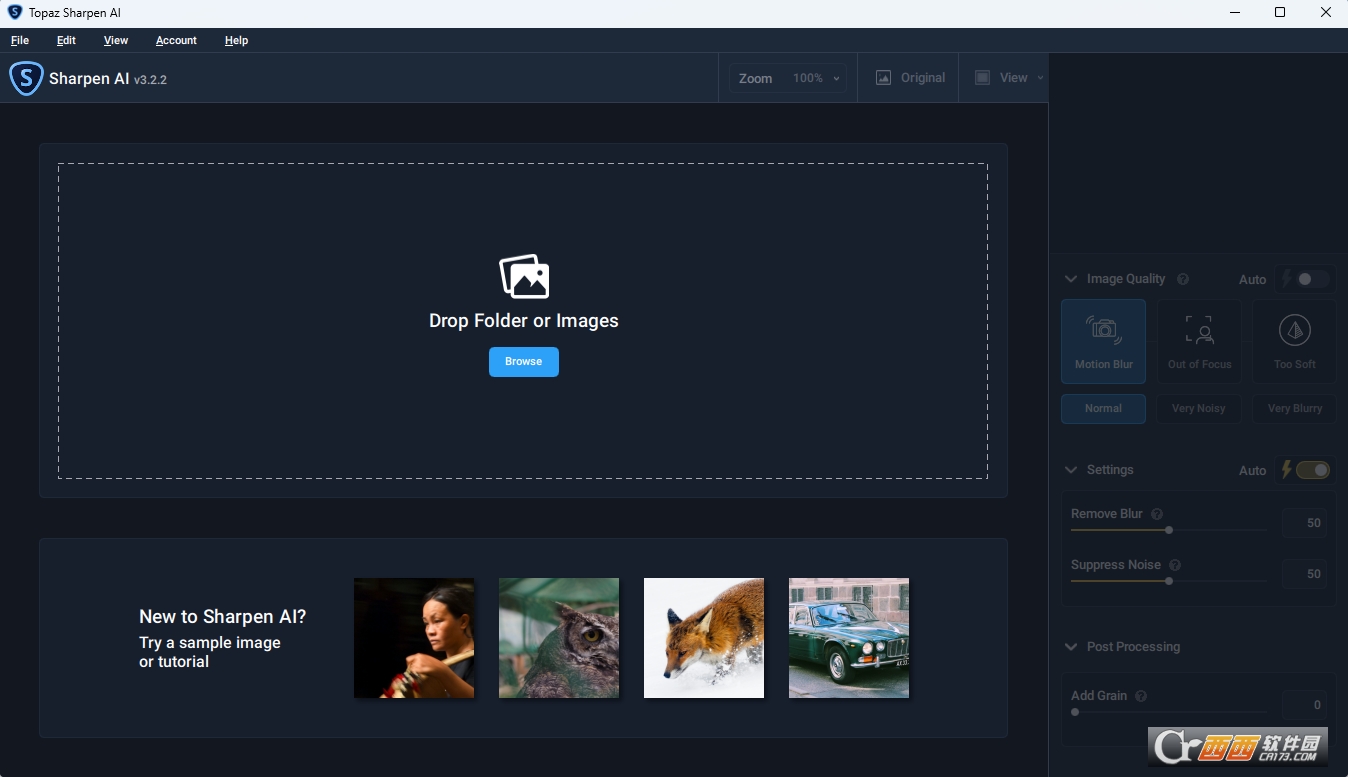Open the Zoom 100% dropdown

tap(788, 78)
